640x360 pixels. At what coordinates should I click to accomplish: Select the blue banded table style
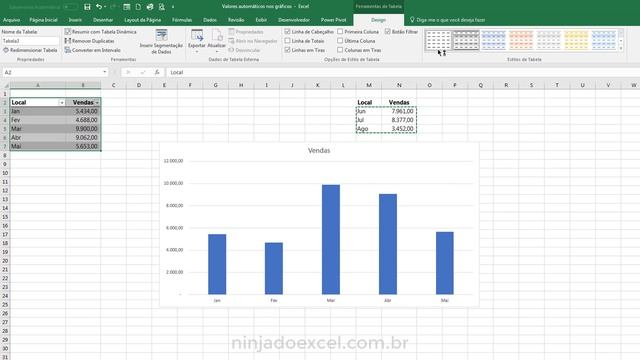click(493, 40)
